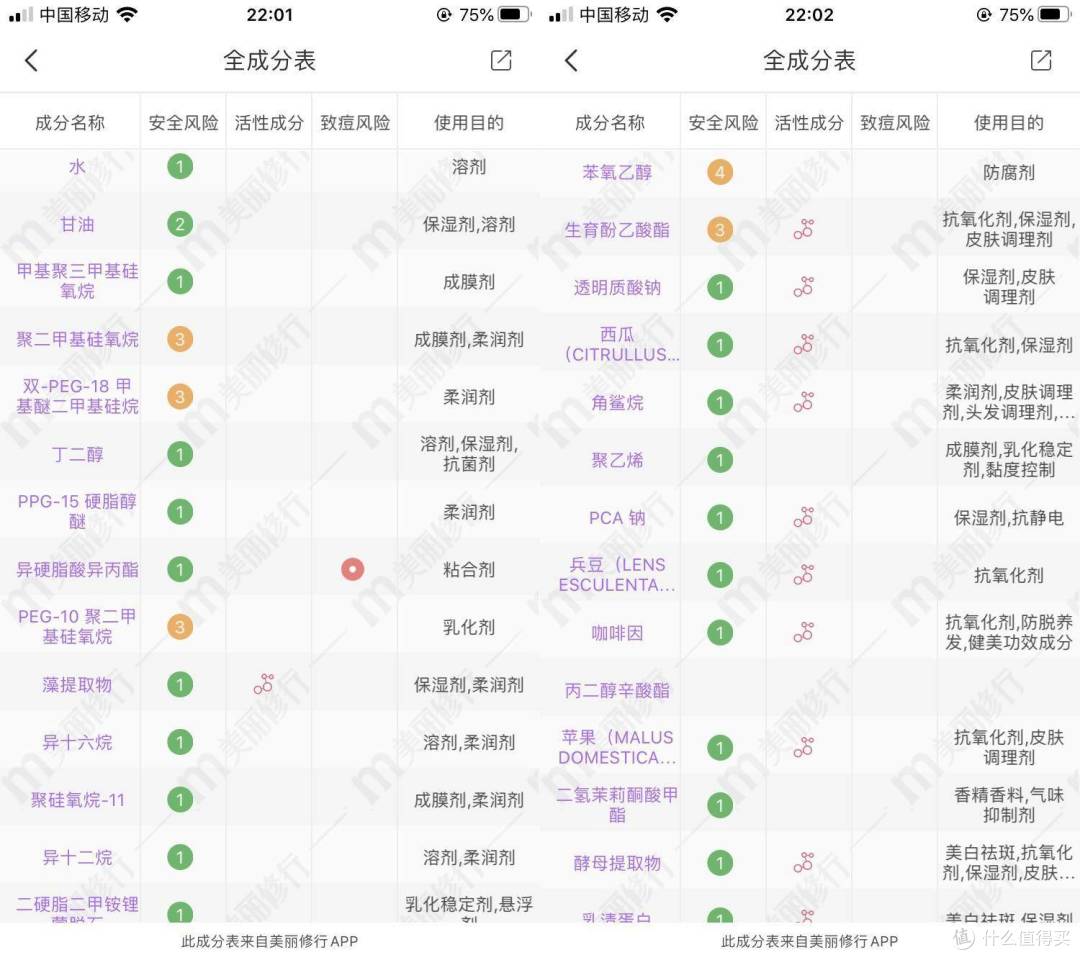This screenshot has height=960, width=1080.
Task: Tap 致痘风险 header in right table
Action: [x=895, y=123]
